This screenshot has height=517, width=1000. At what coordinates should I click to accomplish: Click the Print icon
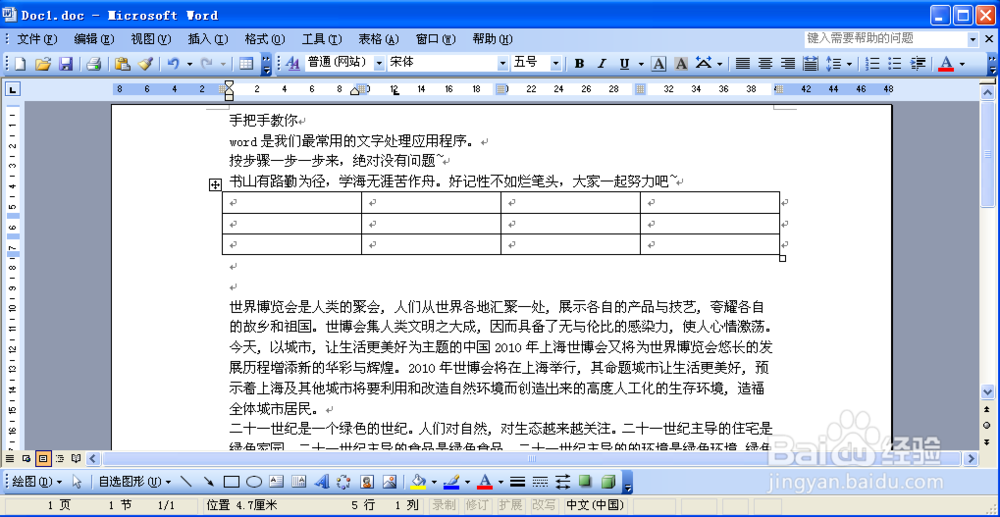coord(94,64)
